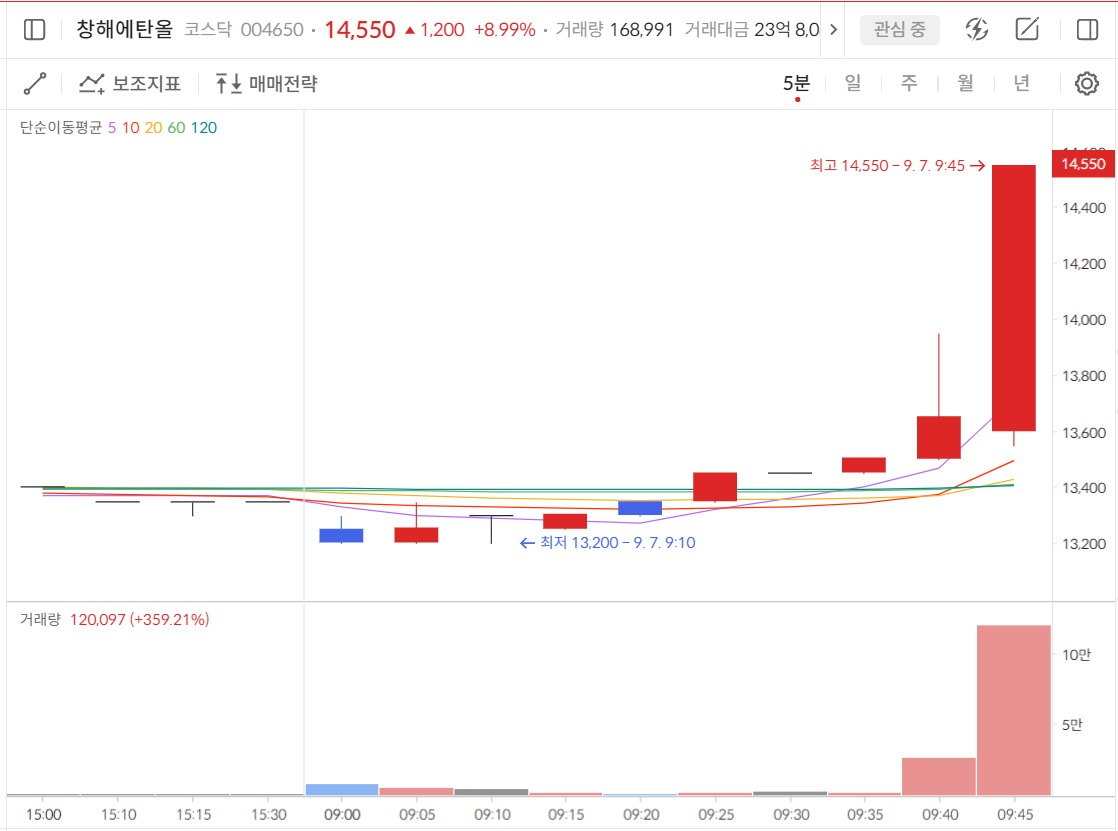This screenshot has height=831, width=1118.
Task: Expand stock info with the chevron arrow
Action: click(833, 29)
